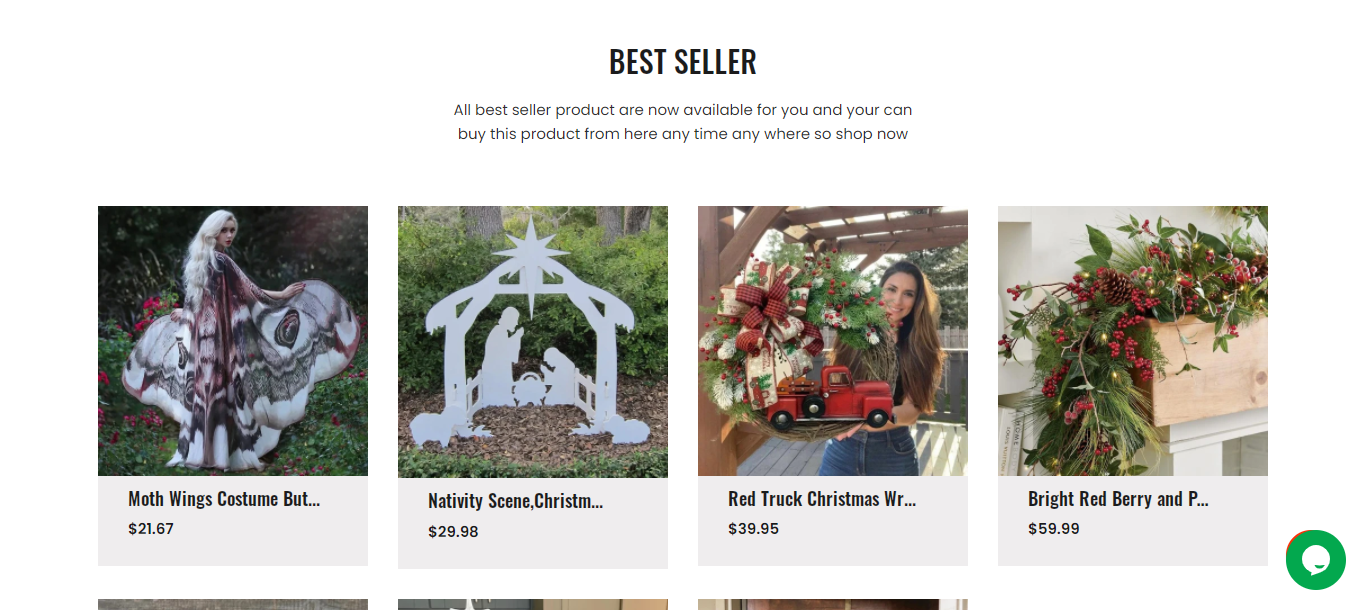The image size is (1366, 610).
Task: View the Bright Red Berry garland image
Action: [x=1133, y=341]
